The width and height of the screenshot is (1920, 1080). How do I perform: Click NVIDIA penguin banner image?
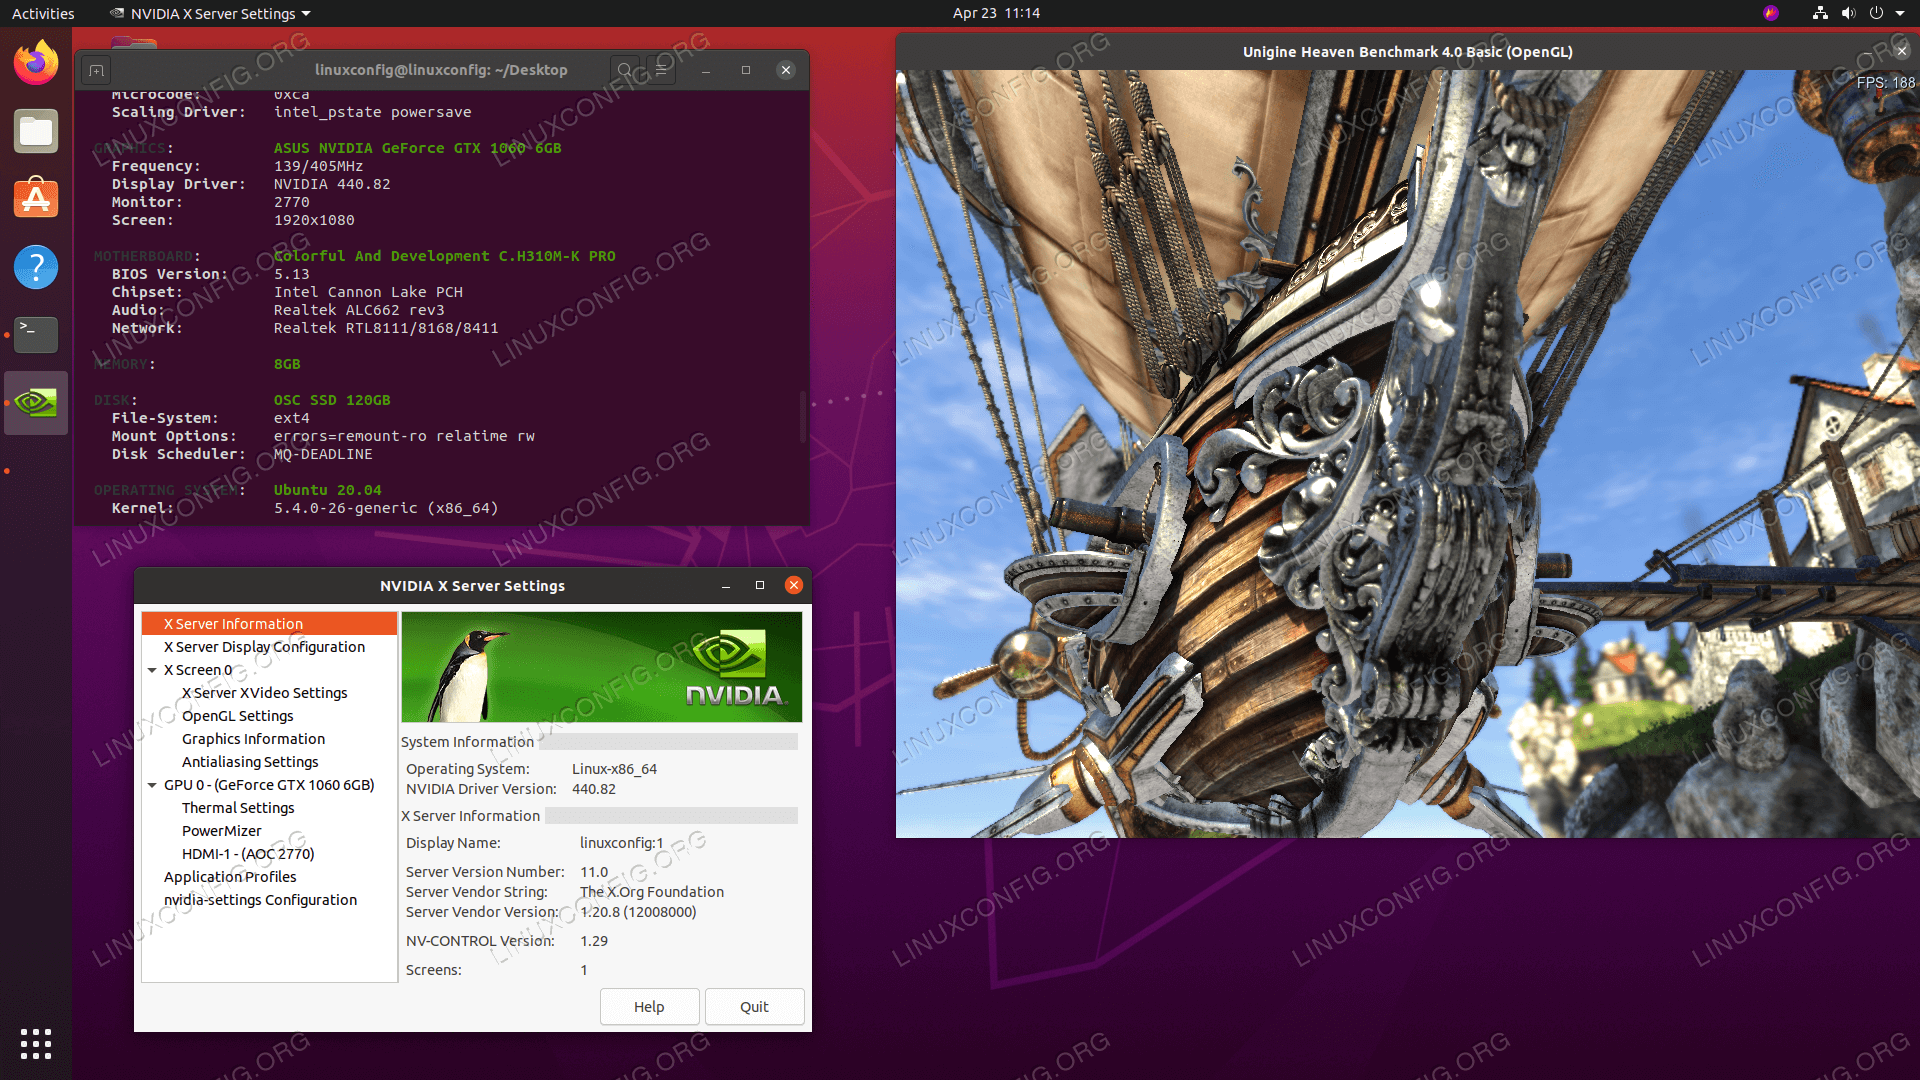(x=602, y=667)
